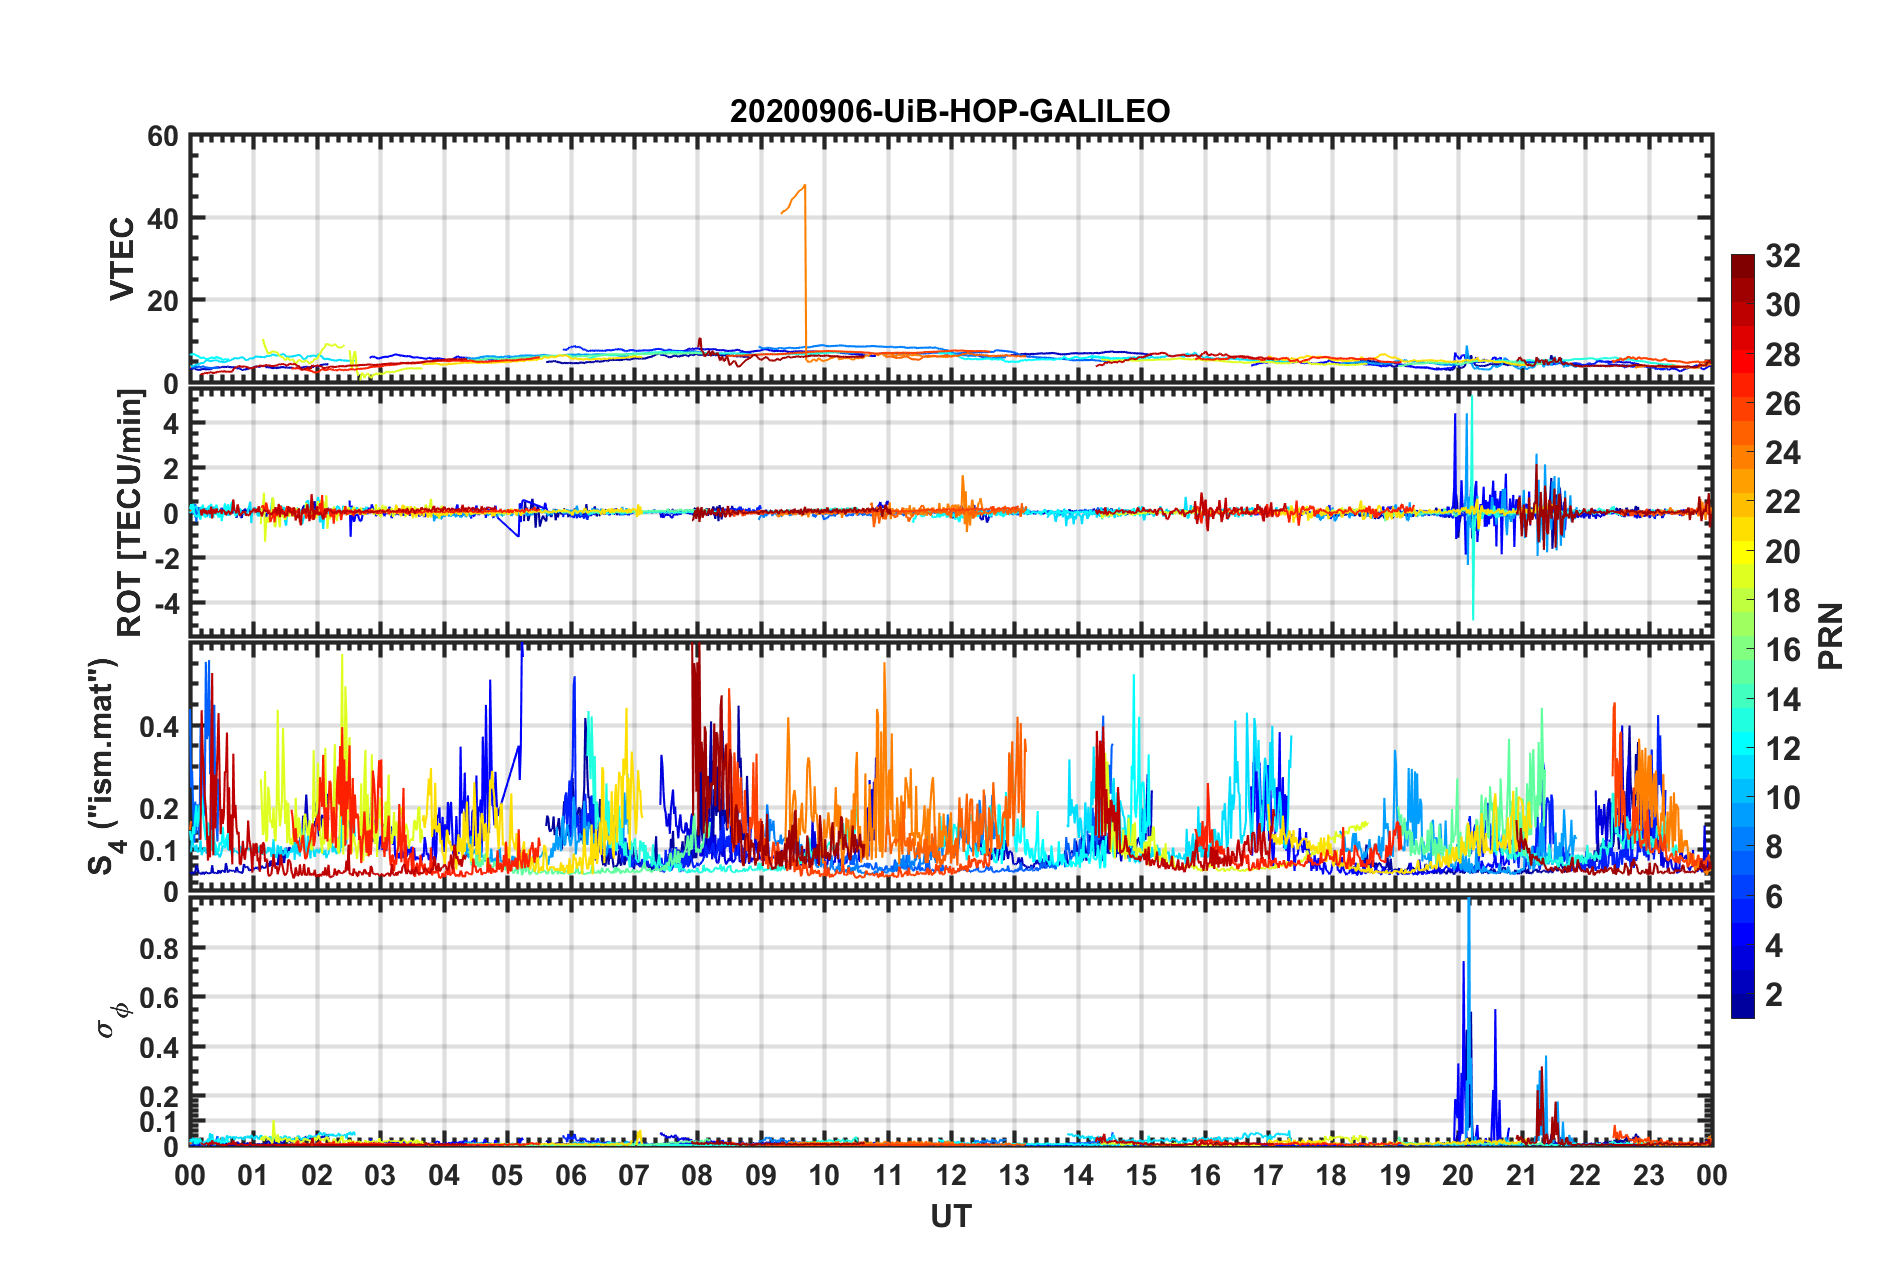Click the "16" label on the PRN colorbar
1902x1272 pixels.
(1783, 650)
